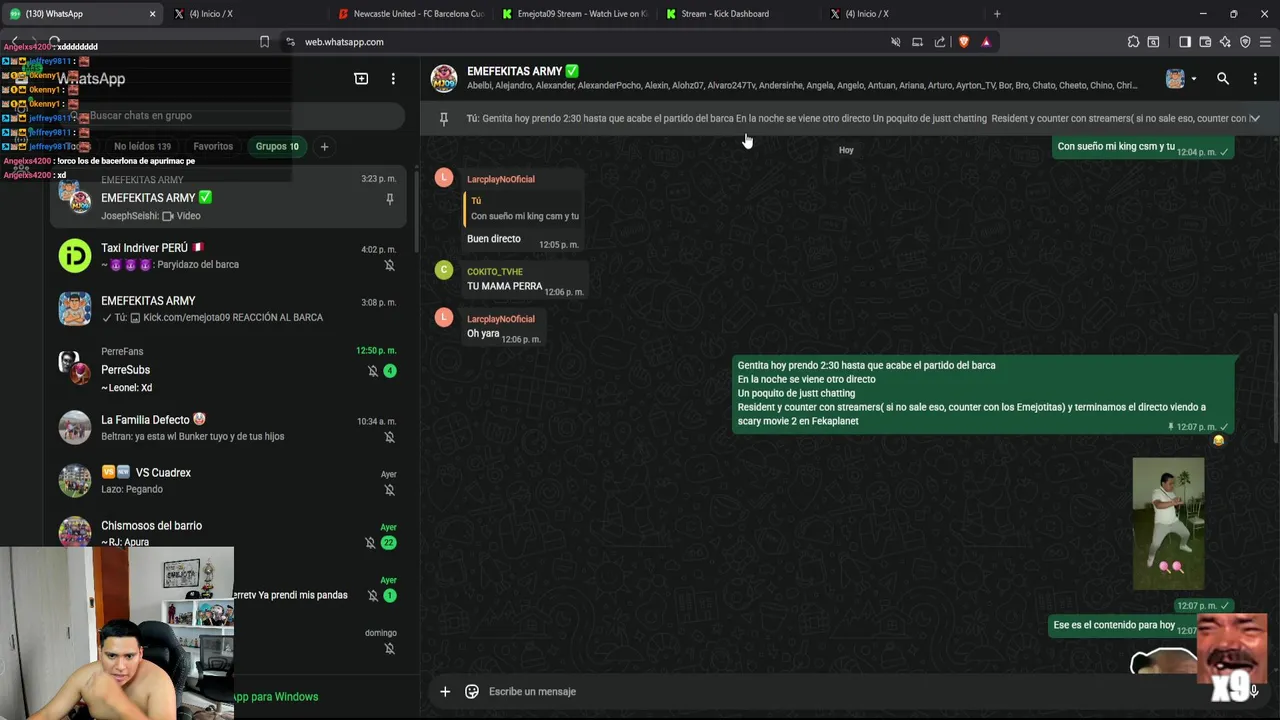The height and width of the screenshot is (720, 1280).
Task: Open a new browser tab with plus
Action: point(997,14)
